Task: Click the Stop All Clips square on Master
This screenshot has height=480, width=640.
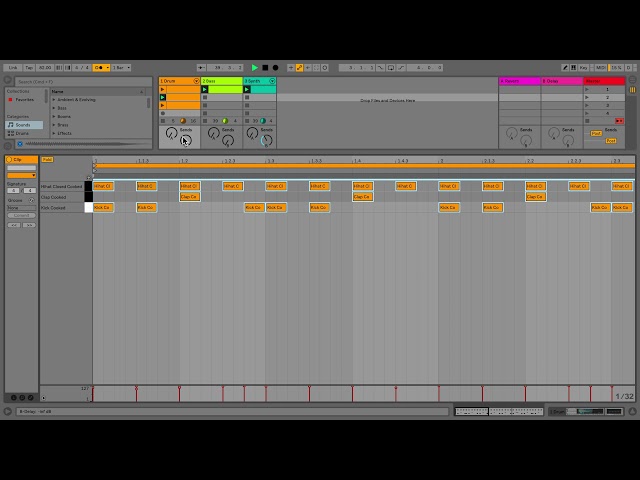Action: (x=587, y=121)
